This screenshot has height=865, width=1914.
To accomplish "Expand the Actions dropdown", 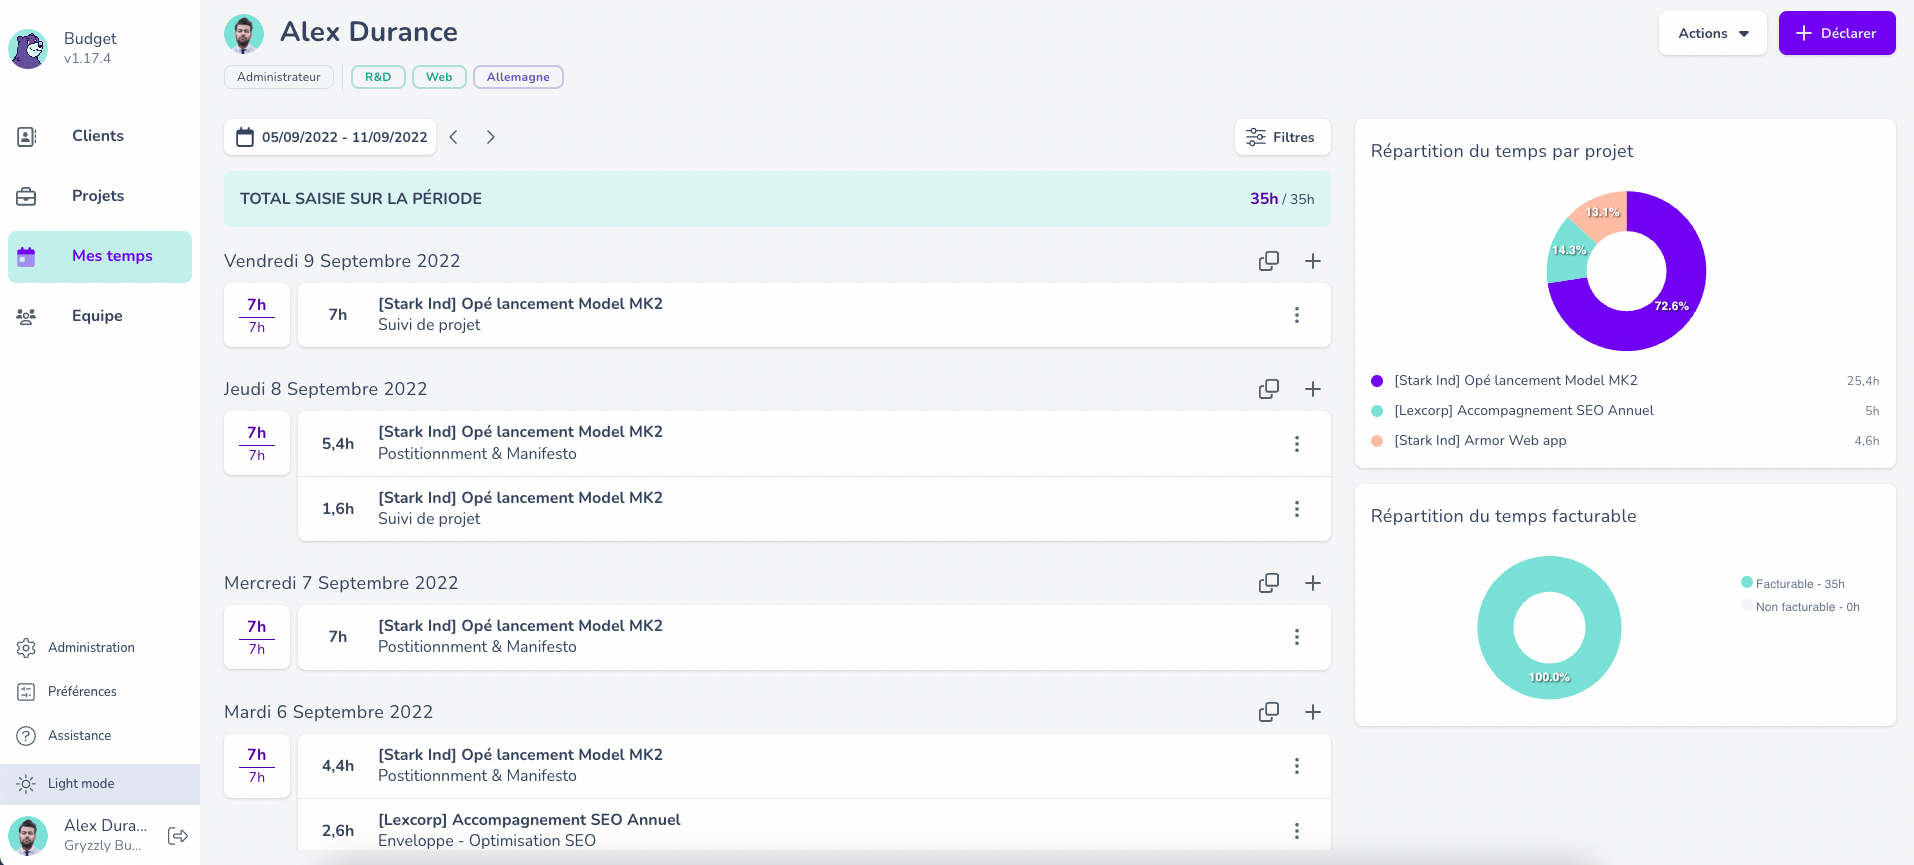I will 1713,33.
